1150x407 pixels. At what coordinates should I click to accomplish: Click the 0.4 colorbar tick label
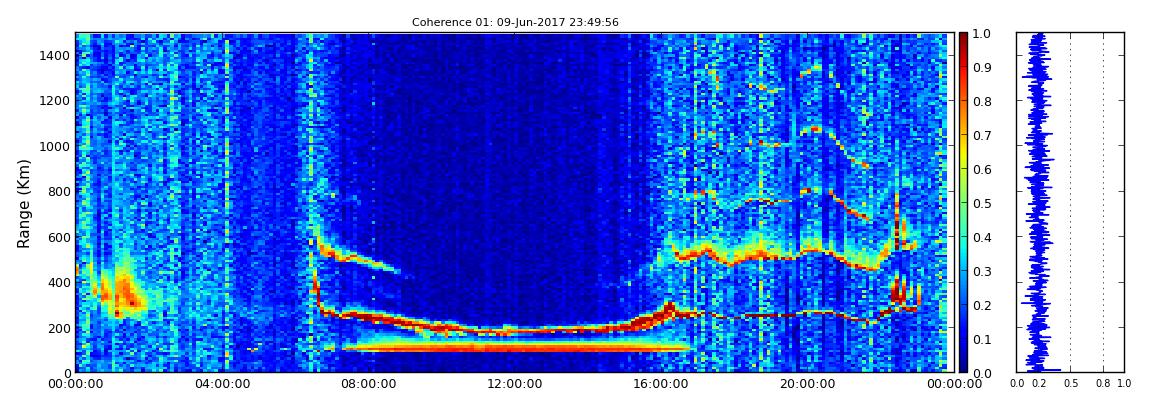983,238
